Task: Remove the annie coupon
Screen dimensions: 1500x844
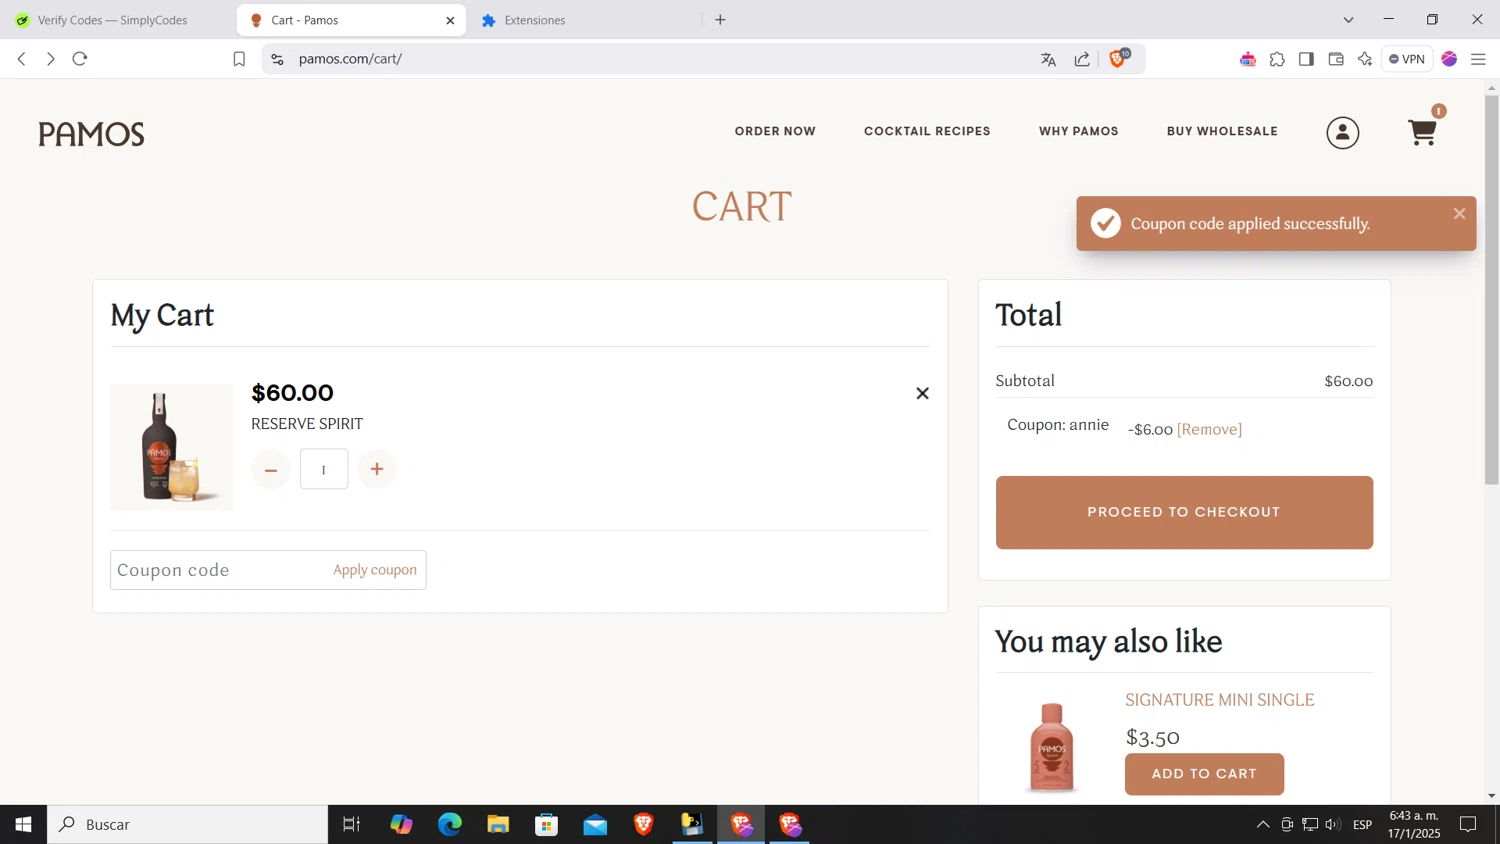Action: 1209,429
